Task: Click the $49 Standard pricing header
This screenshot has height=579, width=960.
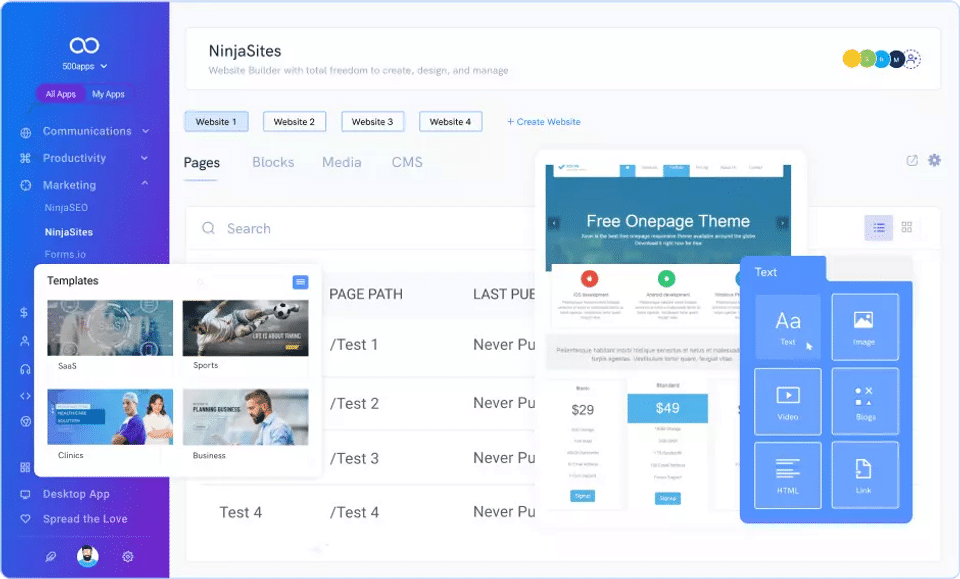Action: [x=667, y=408]
